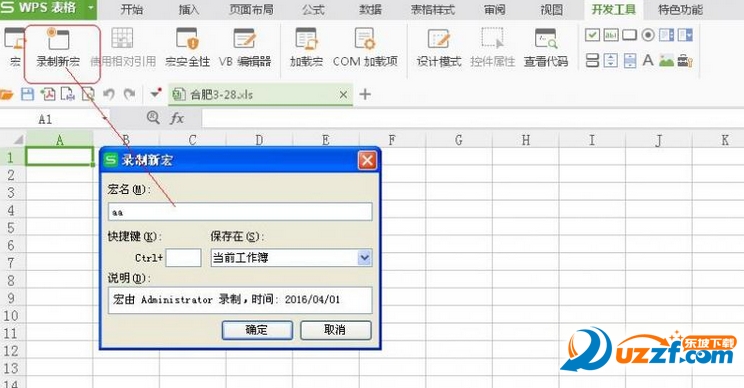Image resolution: width=744 pixels, height=388 pixels.
Task: Insert a text box (abl) control
Action: [611, 35]
